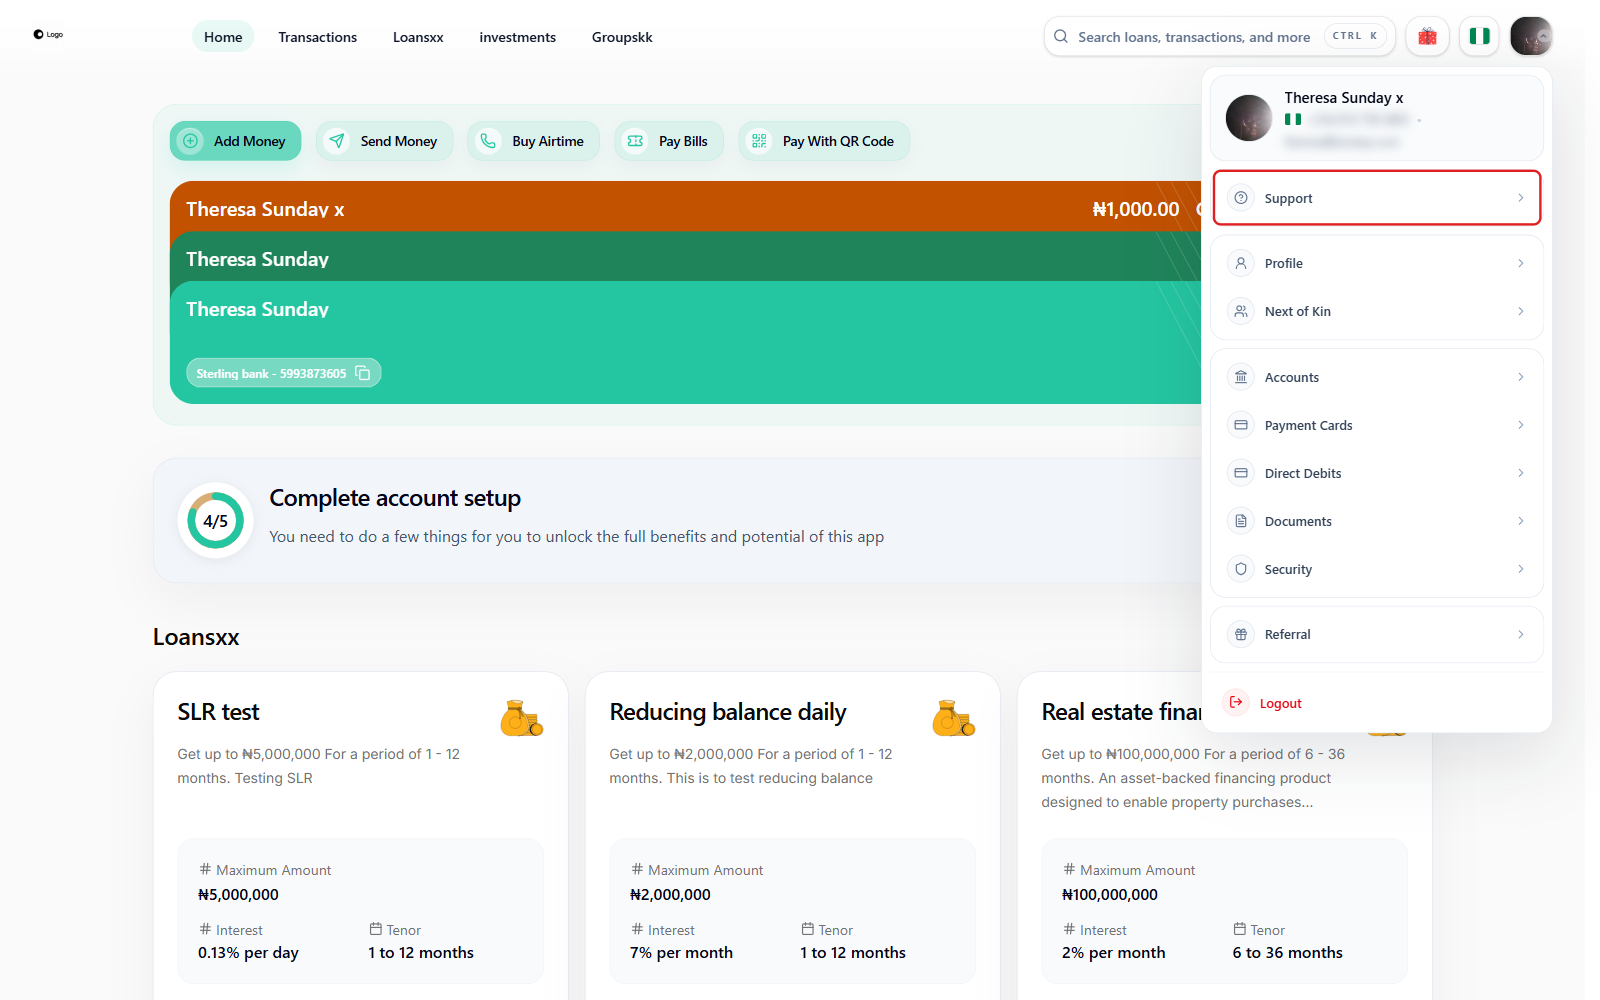Click the profile photo in dropdown panel
Image resolution: width=1600 pixels, height=1000 pixels.
[x=1249, y=118]
